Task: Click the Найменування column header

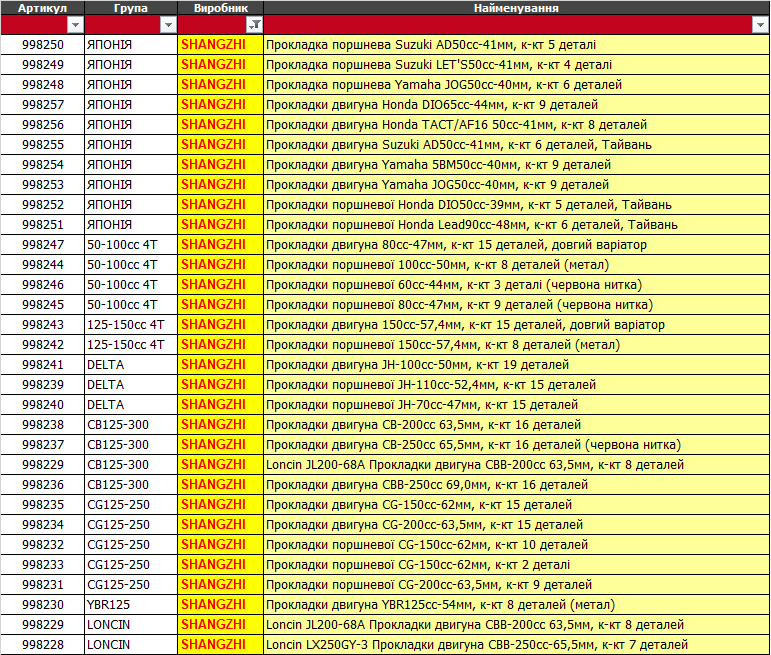Action: [x=516, y=8]
